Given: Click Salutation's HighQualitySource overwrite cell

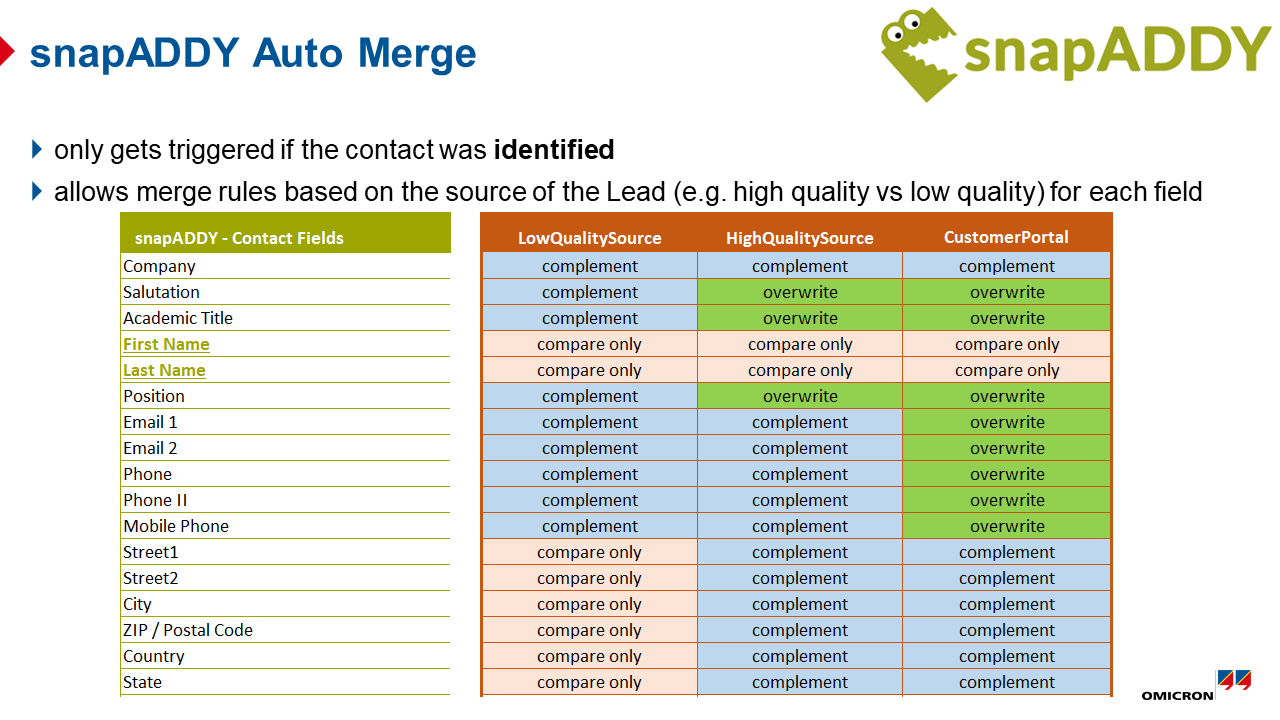Looking at the screenshot, I should tap(800, 292).
